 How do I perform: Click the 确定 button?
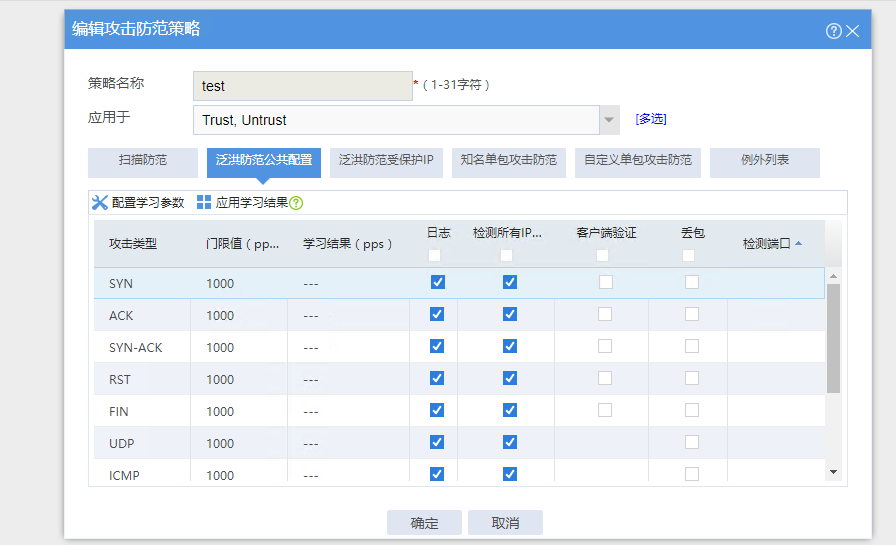tap(424, 523)
